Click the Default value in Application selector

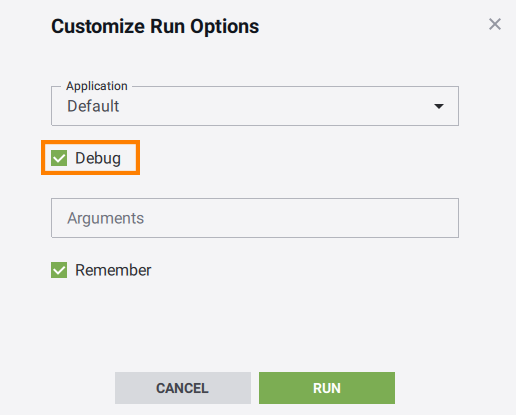click(93, 106)
